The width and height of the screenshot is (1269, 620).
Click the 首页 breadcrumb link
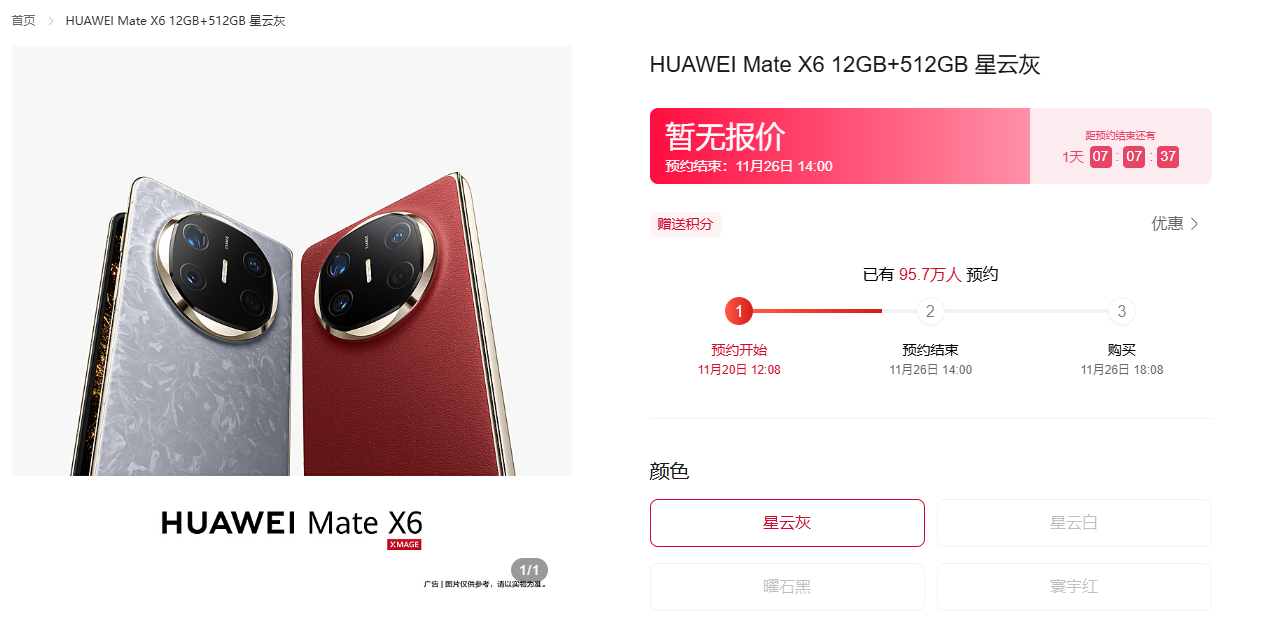tap(23, 21)
